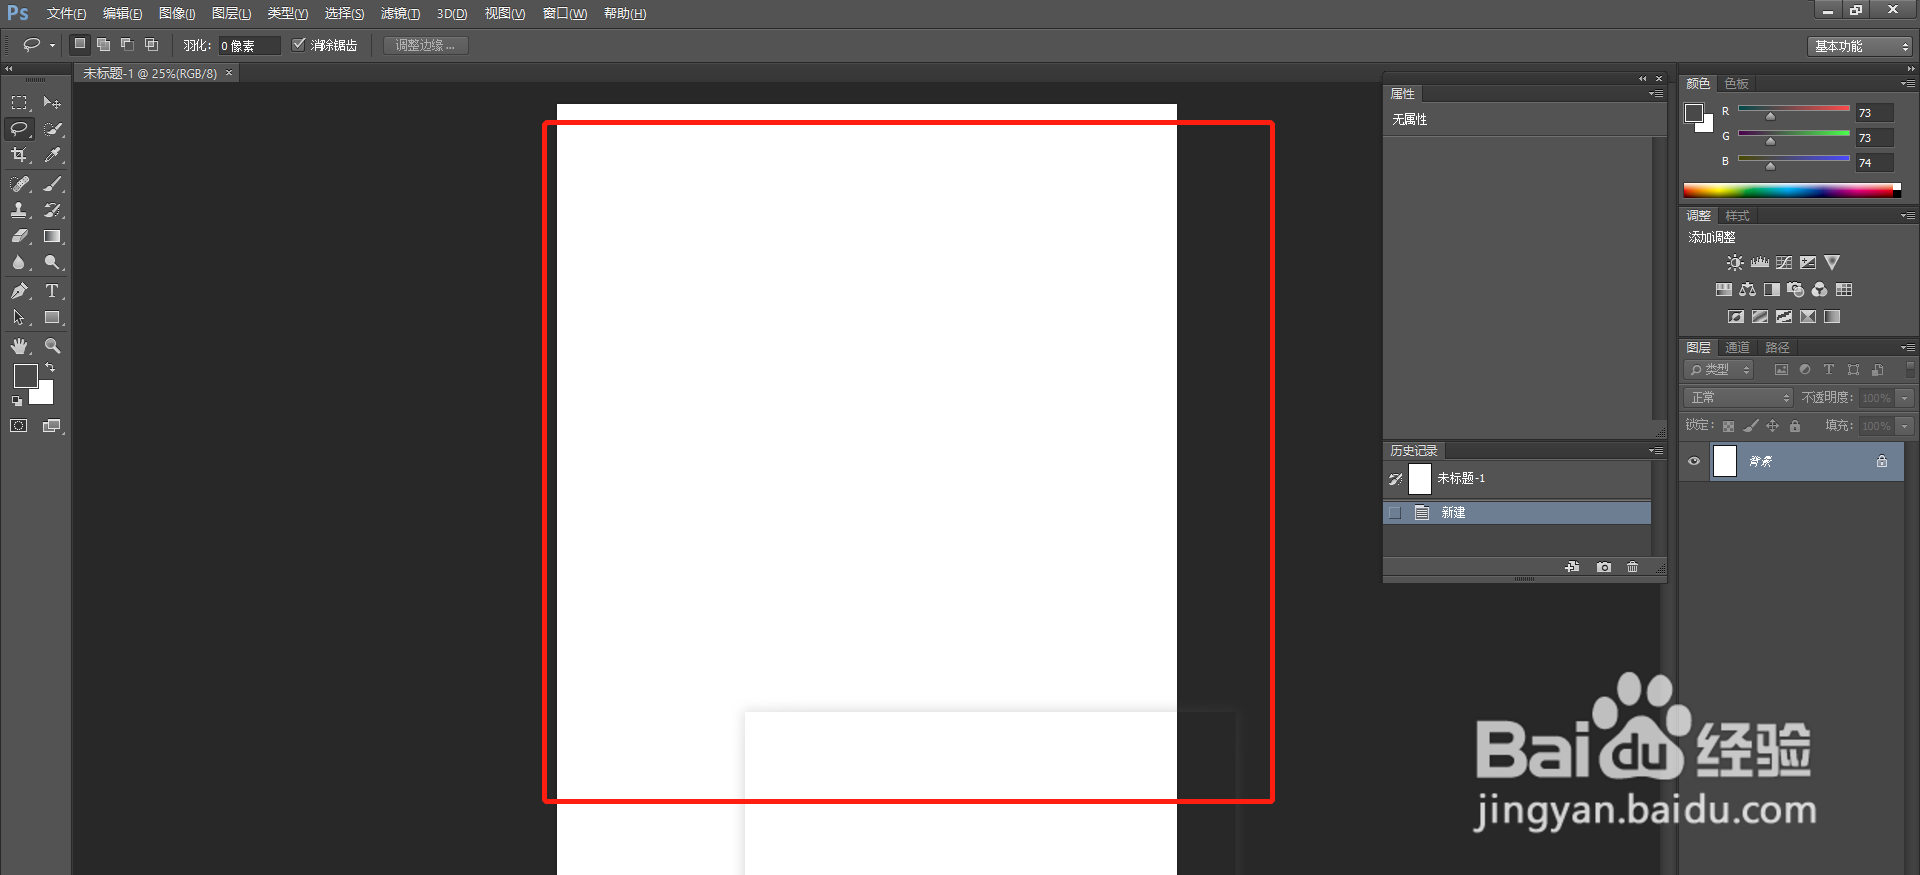Select the Quick Selection tool

(x=53, y=129)
